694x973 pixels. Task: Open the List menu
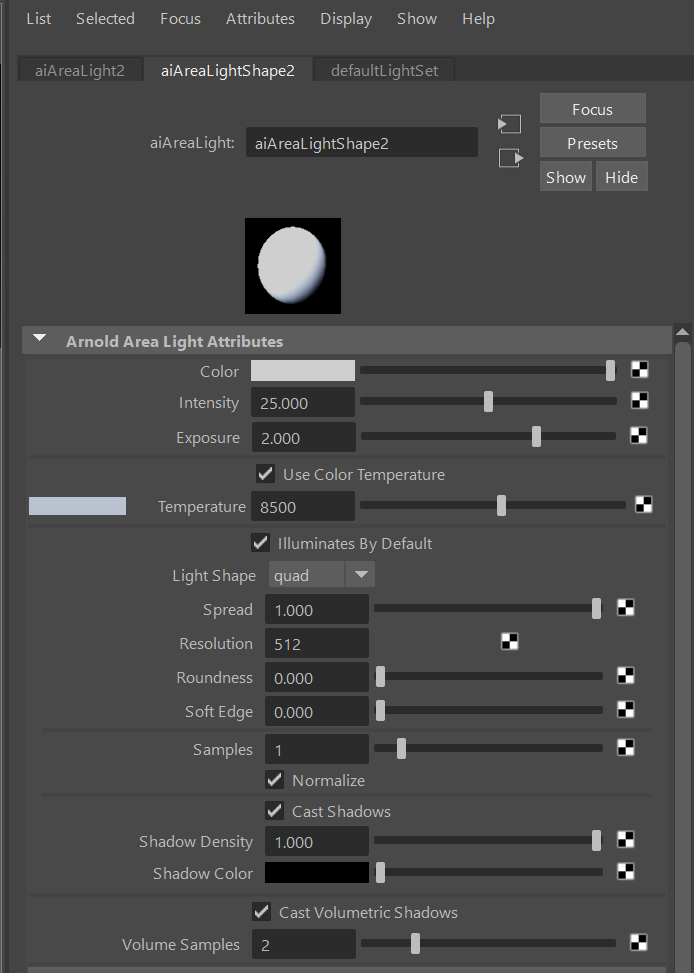tap(38, 19)
